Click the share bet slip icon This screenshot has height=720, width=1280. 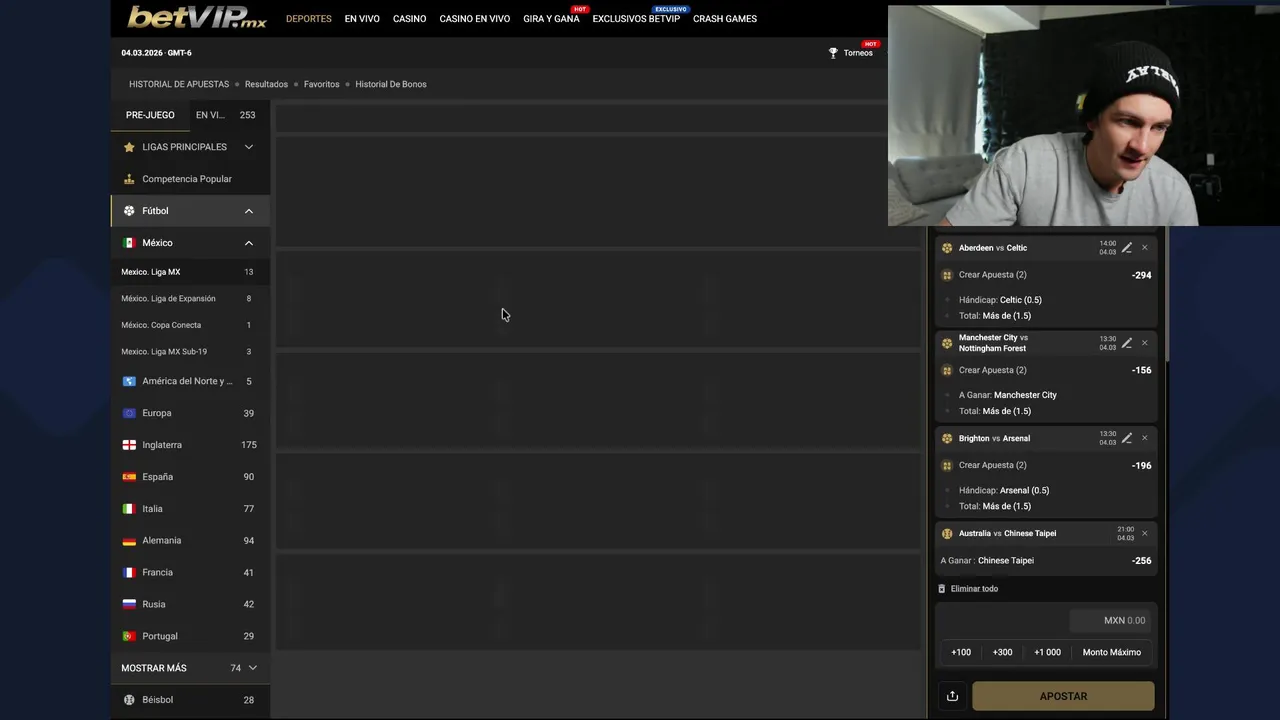tap(952, 696)
